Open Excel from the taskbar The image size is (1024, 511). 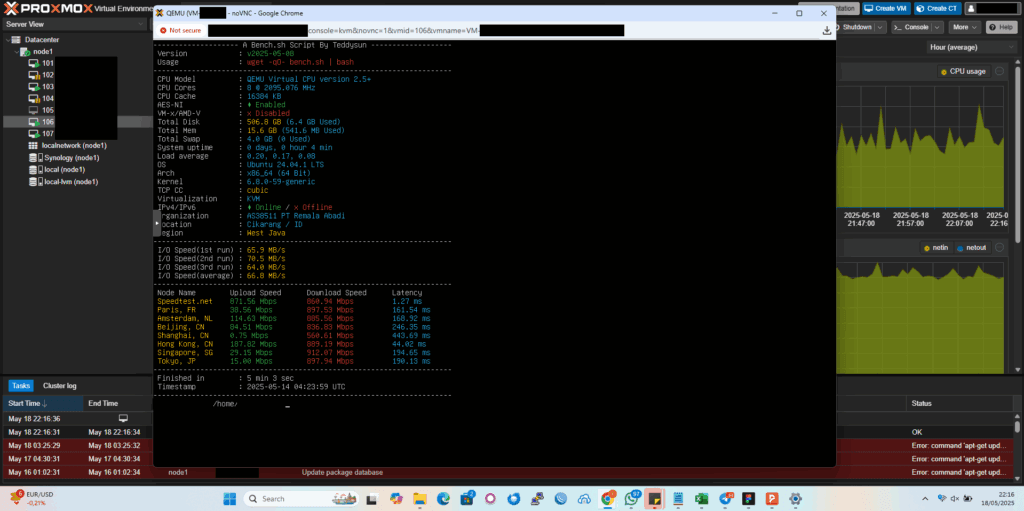pos(701,499)
